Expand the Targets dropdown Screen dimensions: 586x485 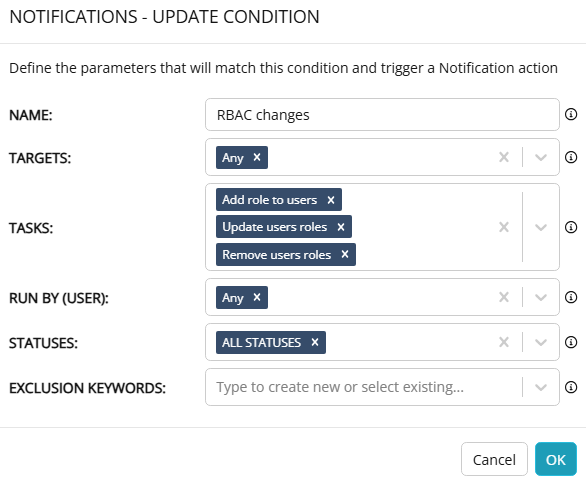(x=541, y=157)
